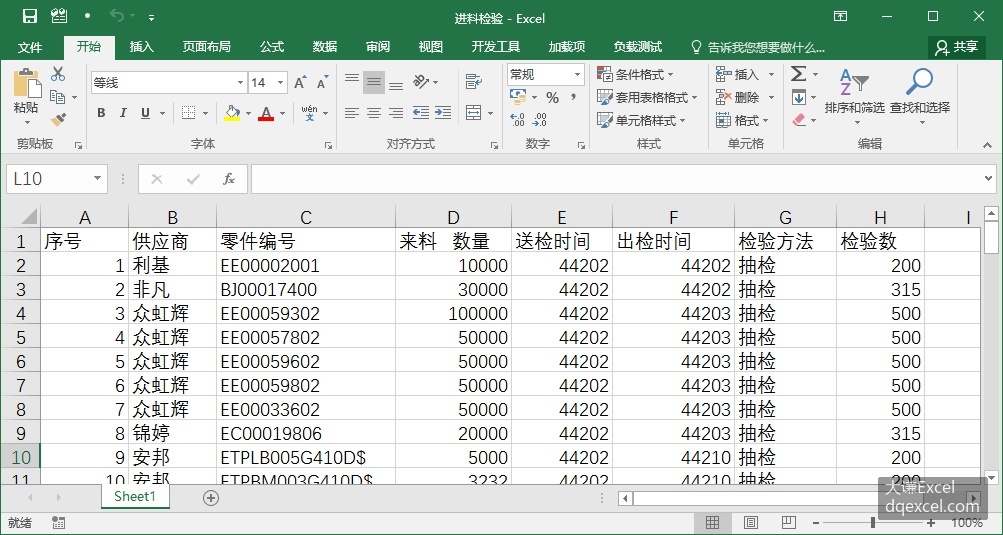Click the Clear eraser icon
This screenshot has width=1003, height=535.
tap(799, 120)
